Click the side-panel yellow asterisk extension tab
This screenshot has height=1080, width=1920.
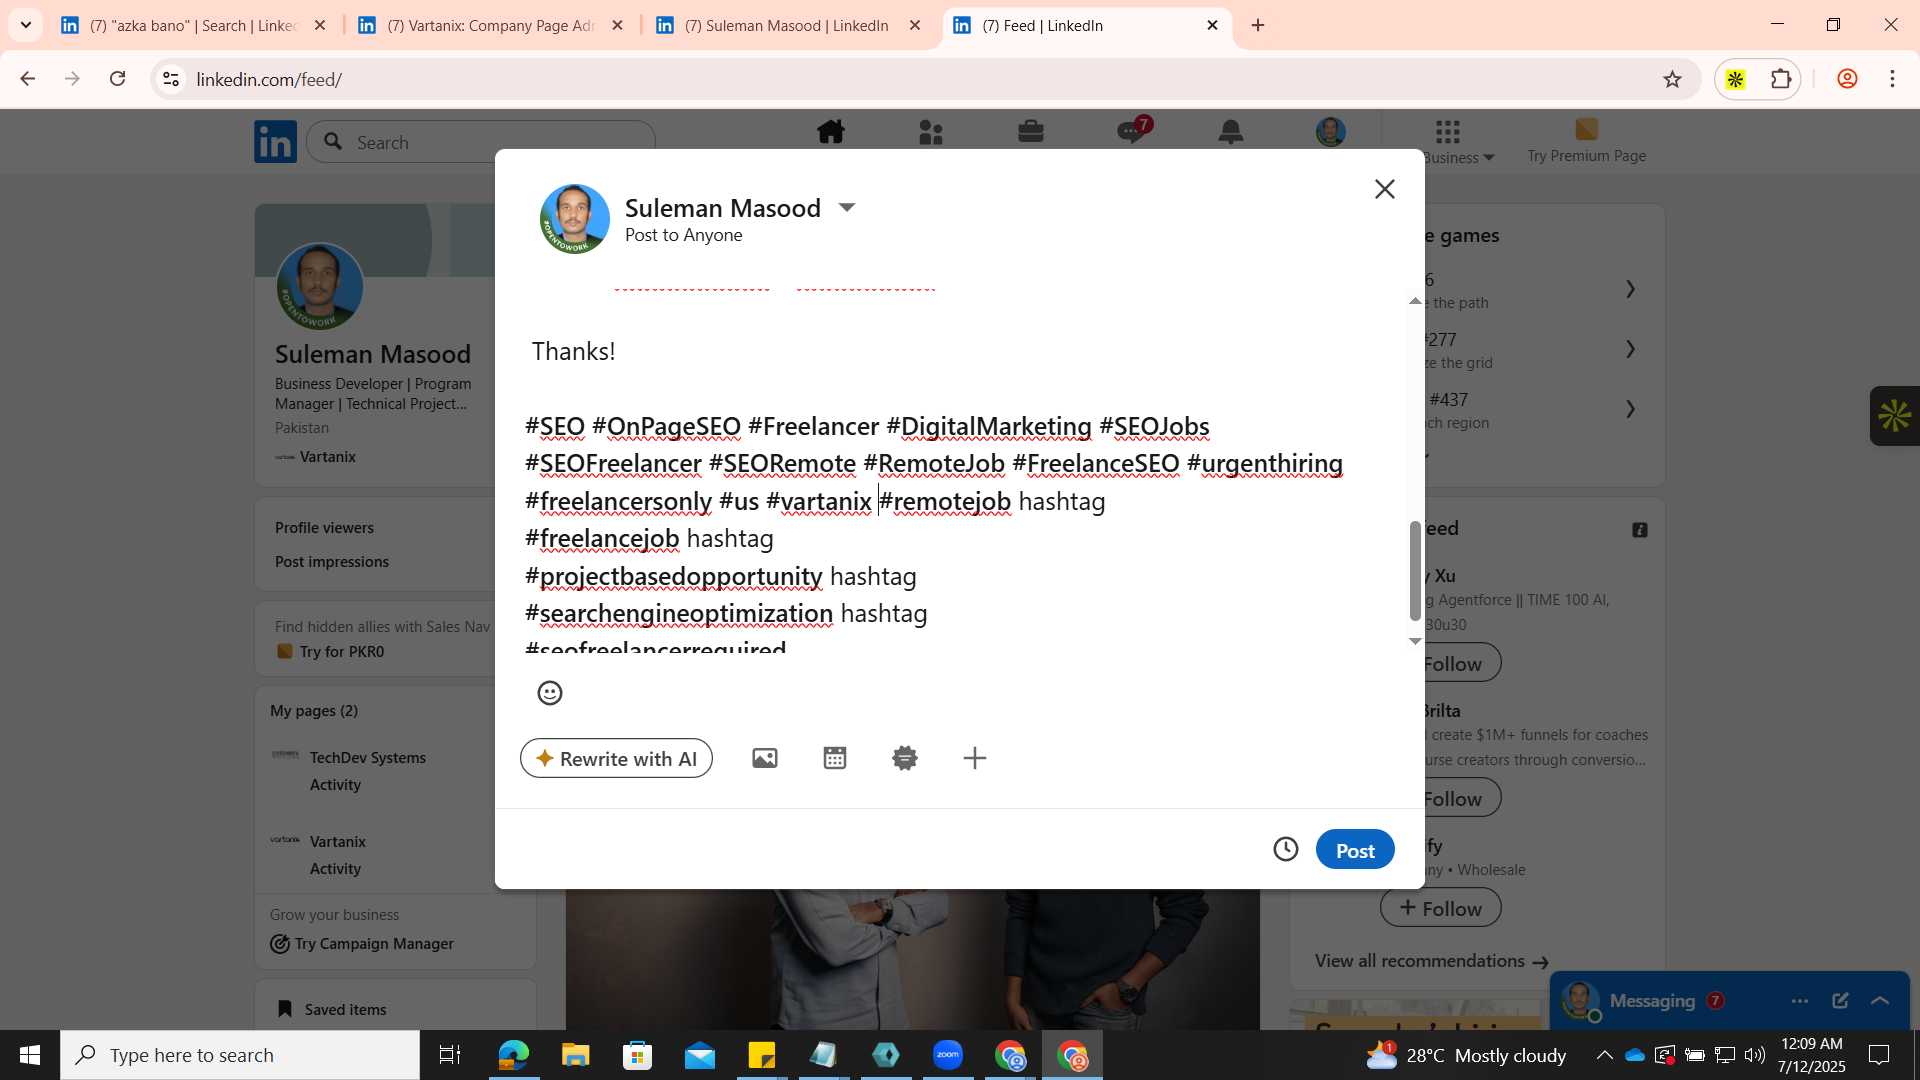coord(1894,416)
